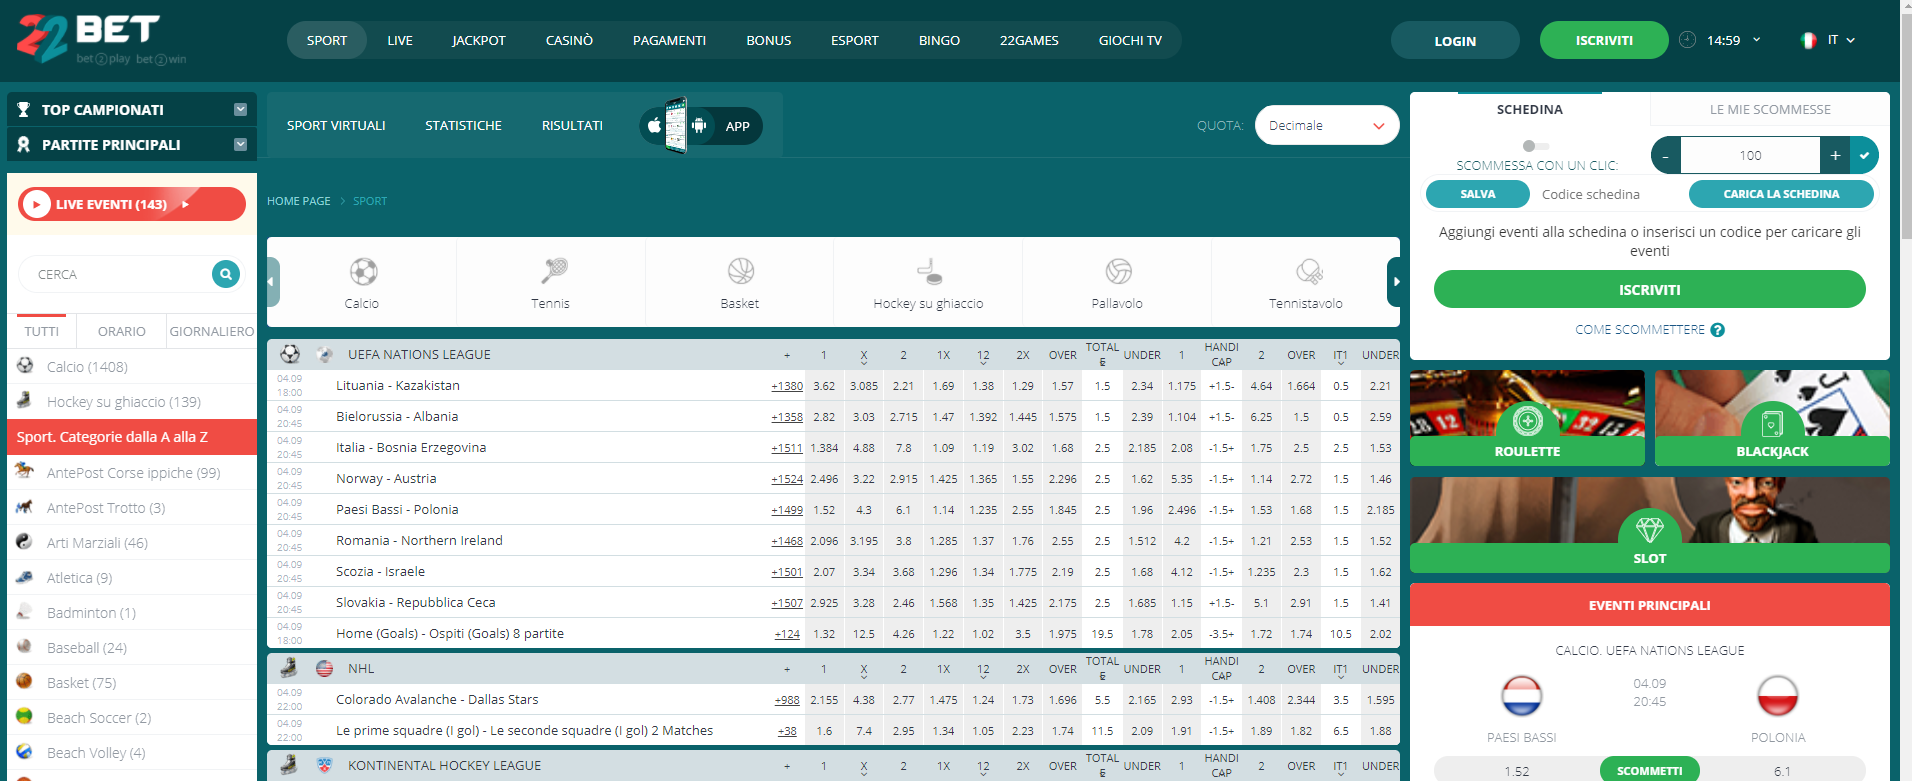Click the Come scommettere help icon
1912x781 pixels.
click(x=1717, y=330)
